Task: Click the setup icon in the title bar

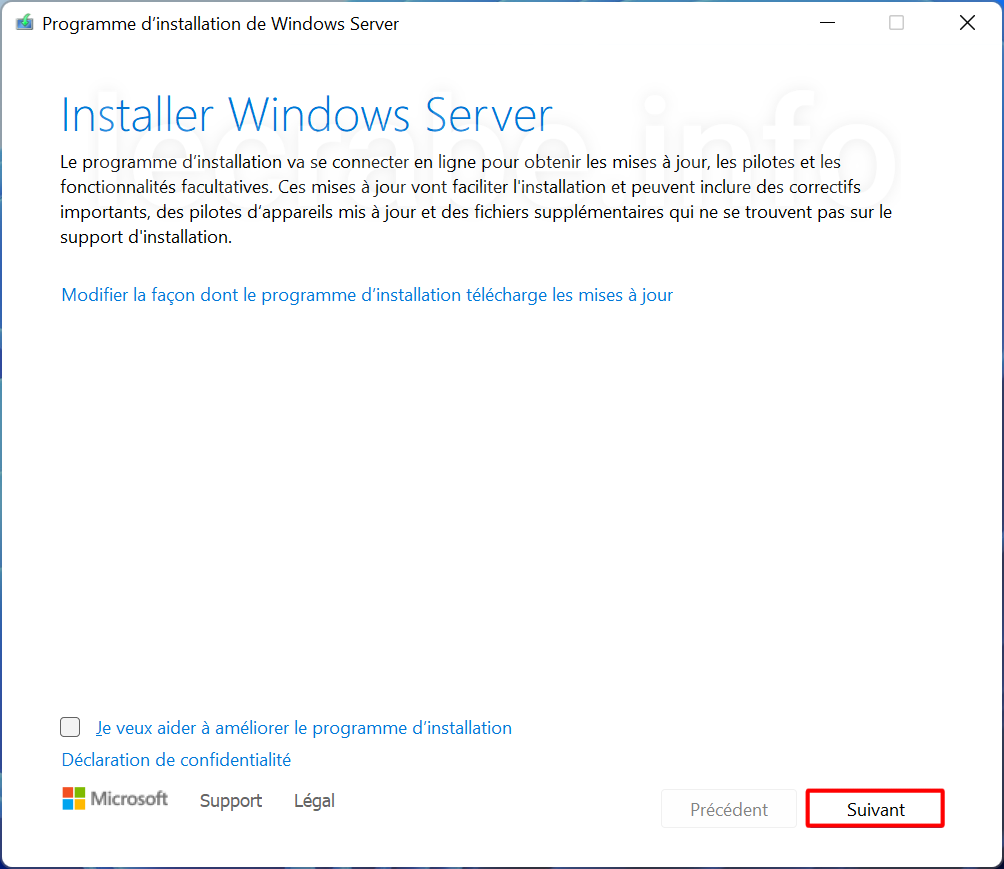Action: tap(24, 23)
